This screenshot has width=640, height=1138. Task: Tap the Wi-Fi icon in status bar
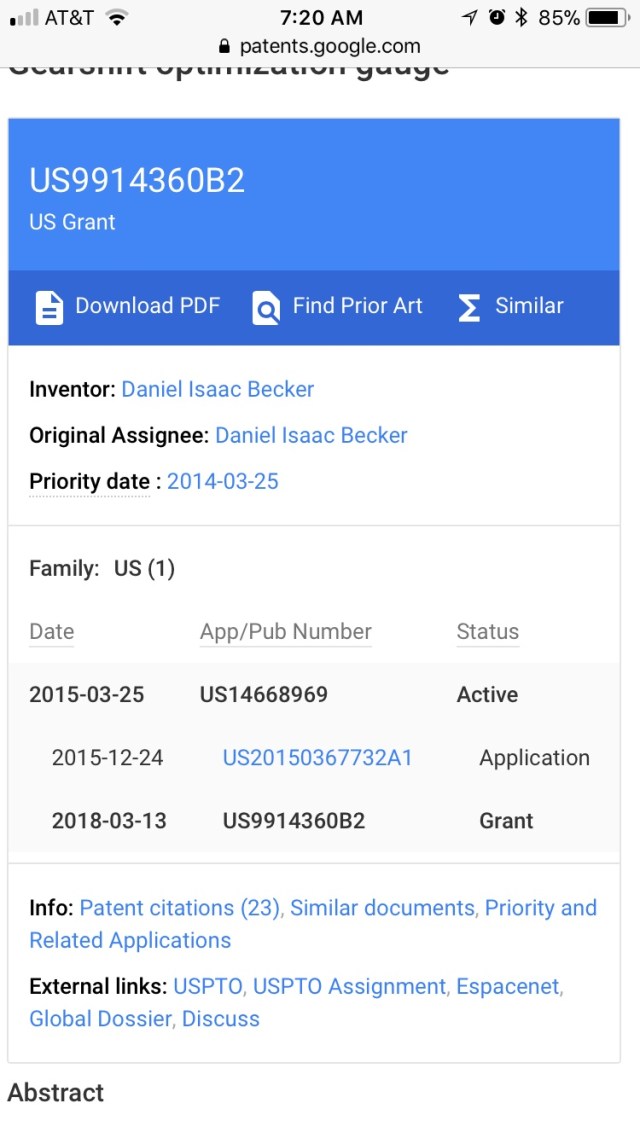(117, 17)
